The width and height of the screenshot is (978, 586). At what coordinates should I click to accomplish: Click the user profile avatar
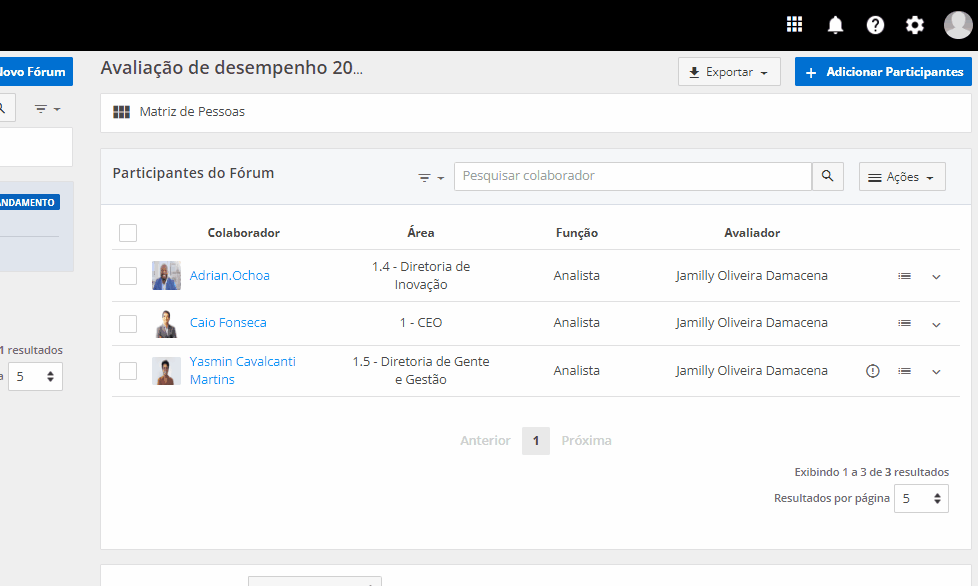[958, 25]
